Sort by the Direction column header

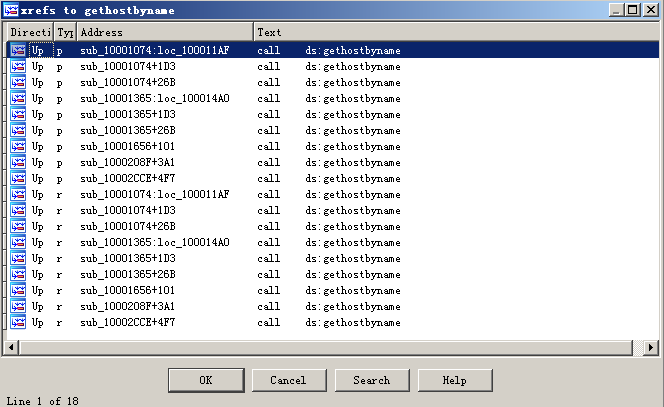(30, 32)
